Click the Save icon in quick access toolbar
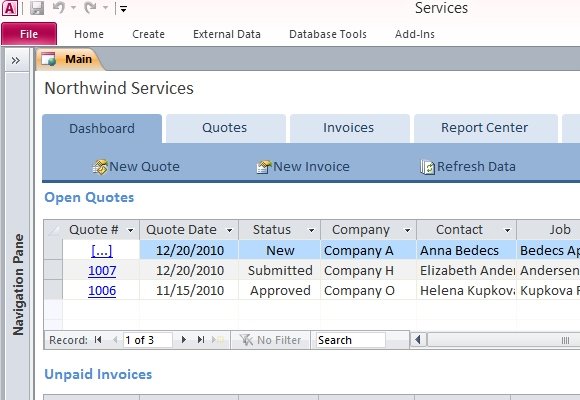 tap(37, 8)
